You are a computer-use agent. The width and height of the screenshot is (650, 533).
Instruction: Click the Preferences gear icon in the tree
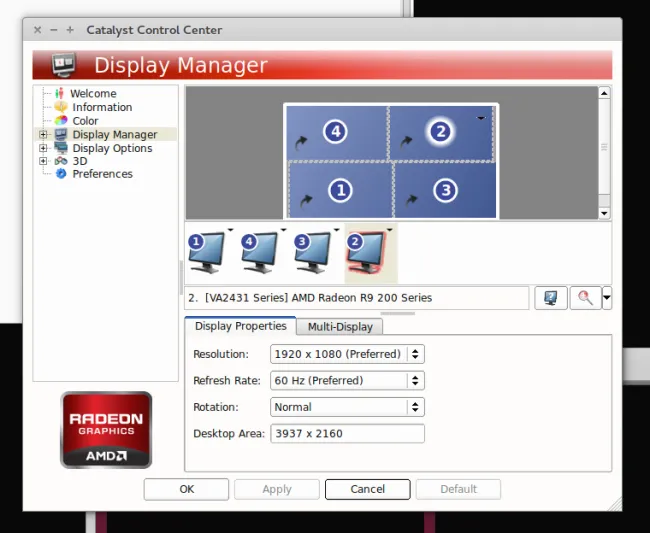(61, 174)
